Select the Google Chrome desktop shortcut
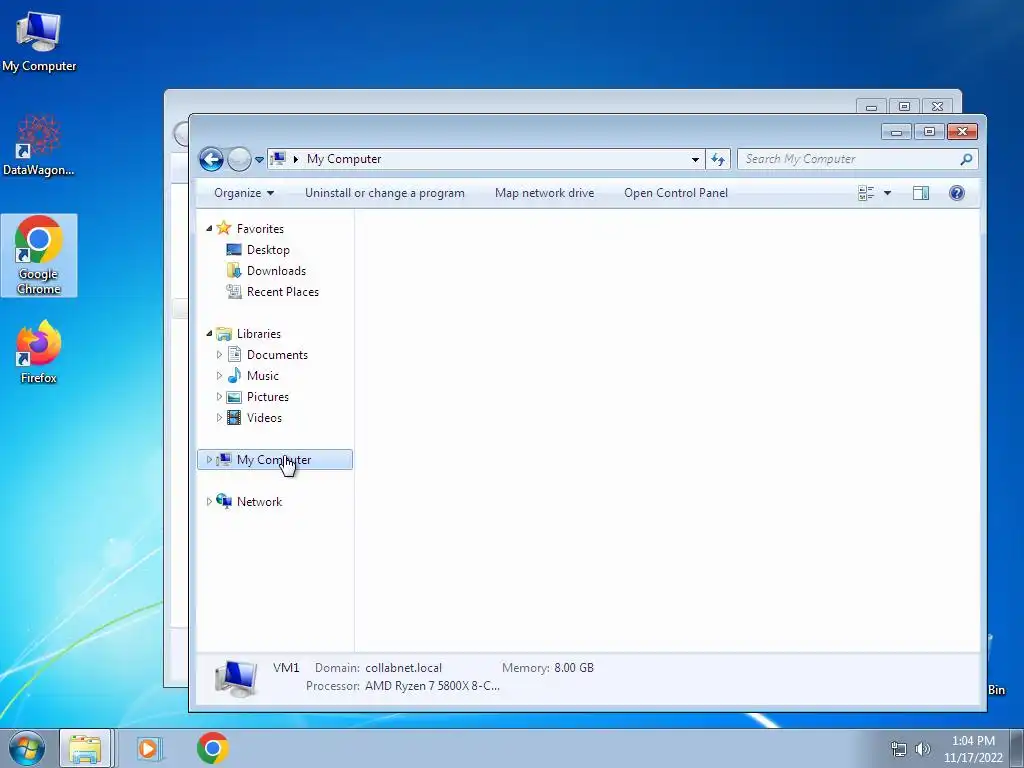The height and width of the screenshot is (768, 1024). (x=39, y=255)
